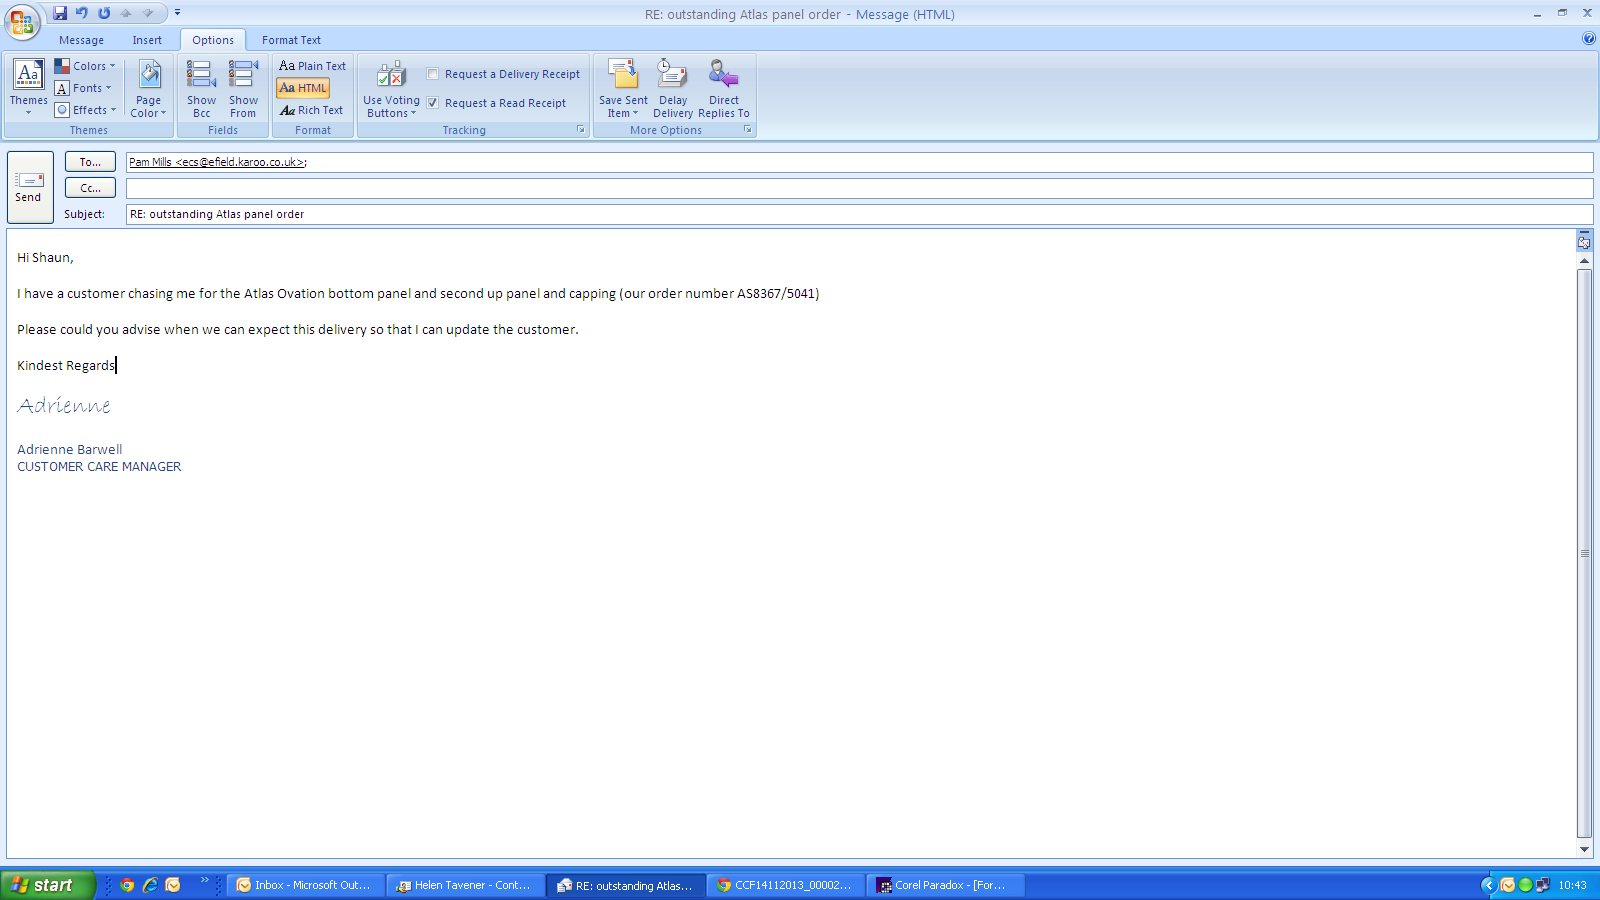This screenshot has height=900, width=1600.
Task: Click the Outlook icon in system tray
Action: (1508, 885)
